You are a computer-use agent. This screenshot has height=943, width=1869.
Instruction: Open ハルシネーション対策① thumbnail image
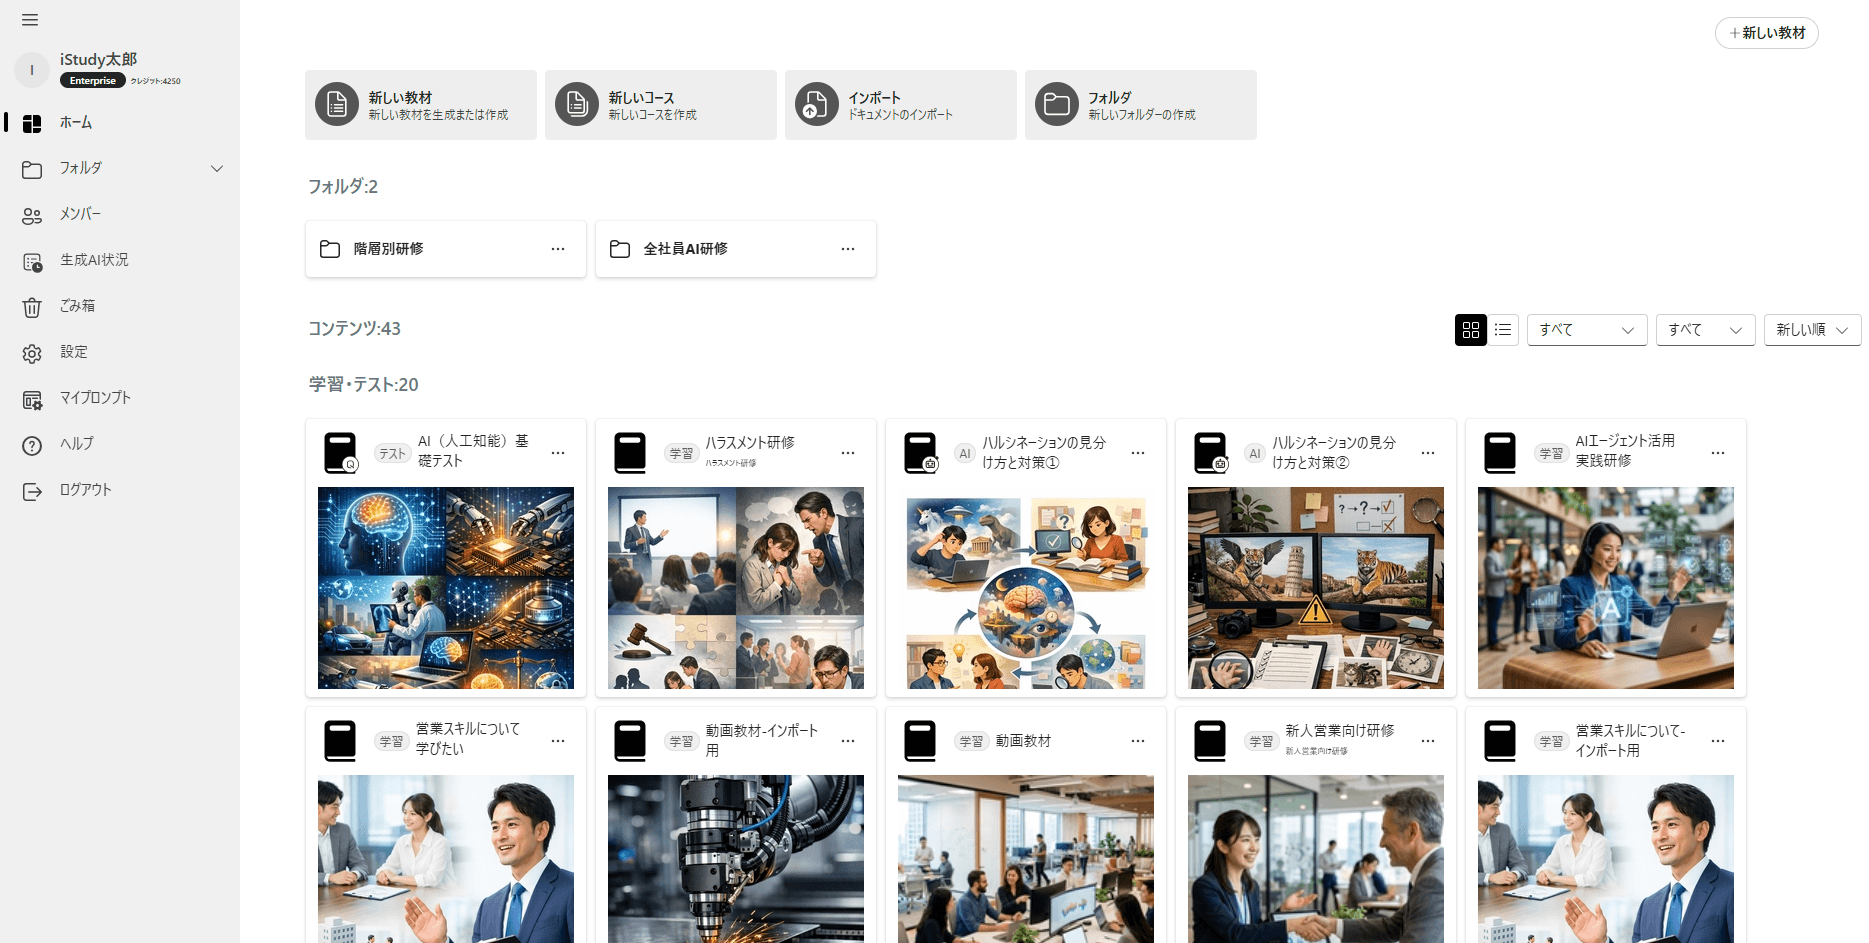[x=1026, y=588]
